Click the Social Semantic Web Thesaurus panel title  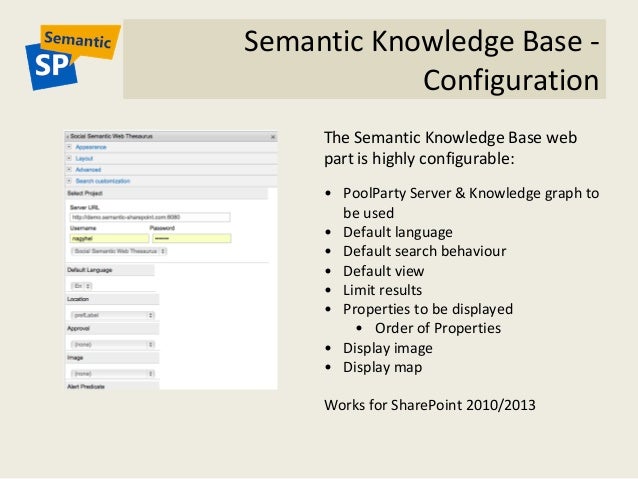click(111, 136)
